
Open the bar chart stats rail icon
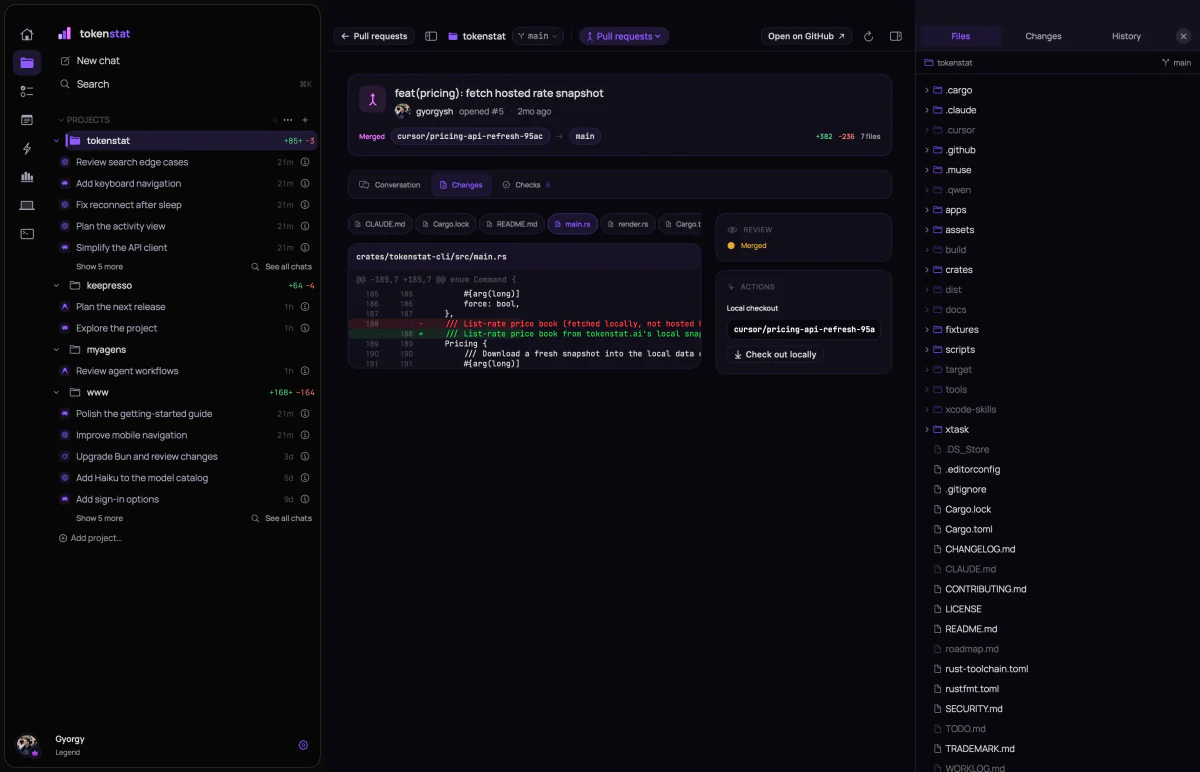(27, 177)
